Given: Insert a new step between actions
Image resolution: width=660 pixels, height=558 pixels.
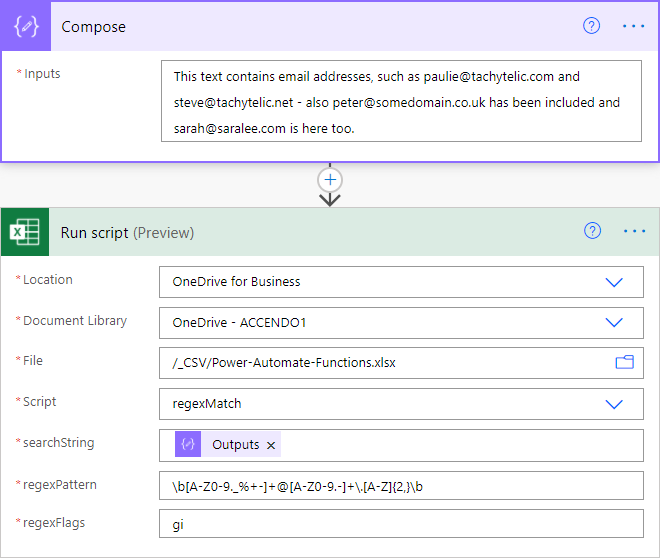Looking at the screenshot, I should click(330, 180).
